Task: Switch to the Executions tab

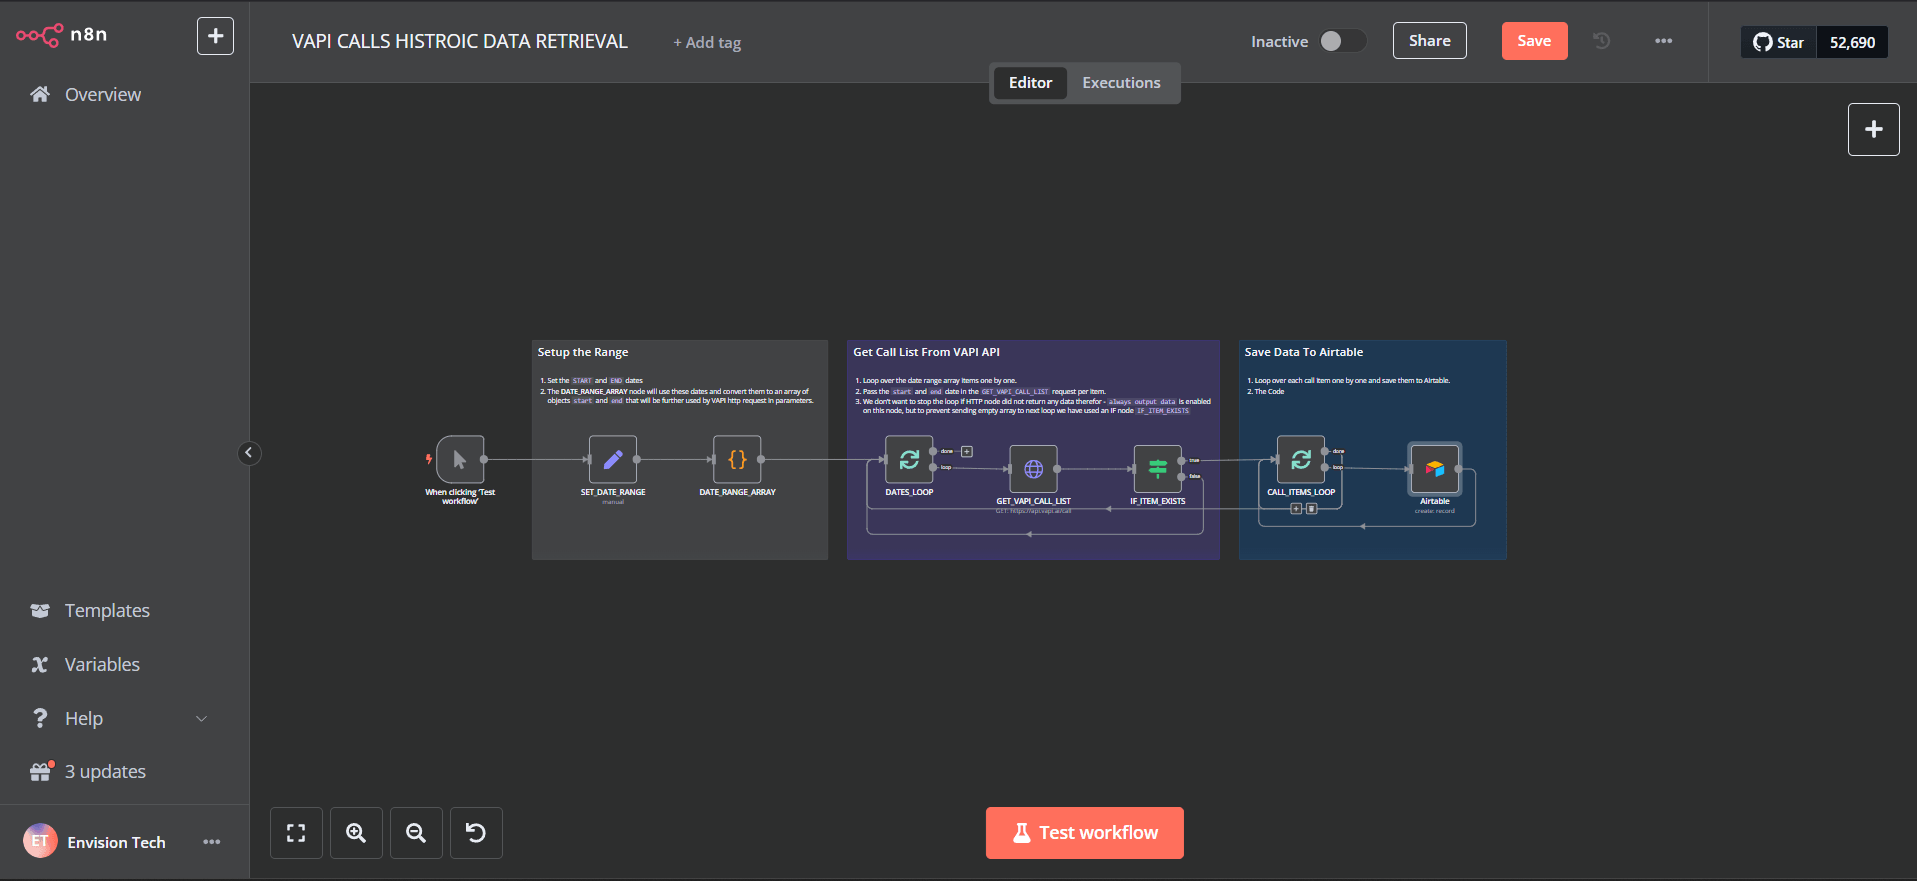Action: tap(1121, 83)
